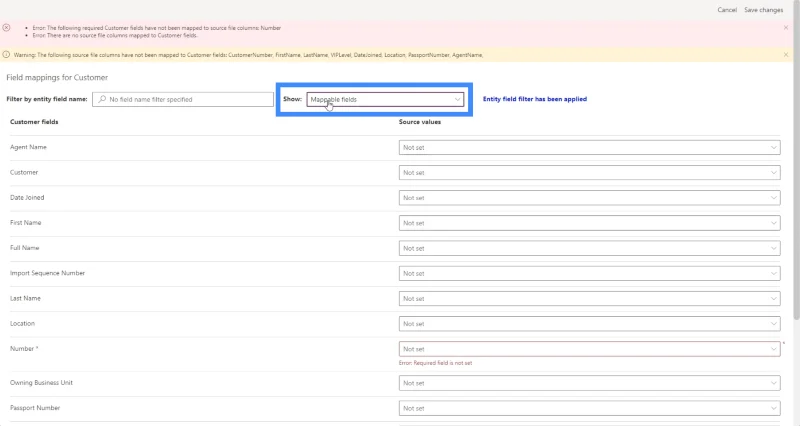800x426 pixels.
Task: Click the search magnifier in filter box
Action: [x=102, y=99]
